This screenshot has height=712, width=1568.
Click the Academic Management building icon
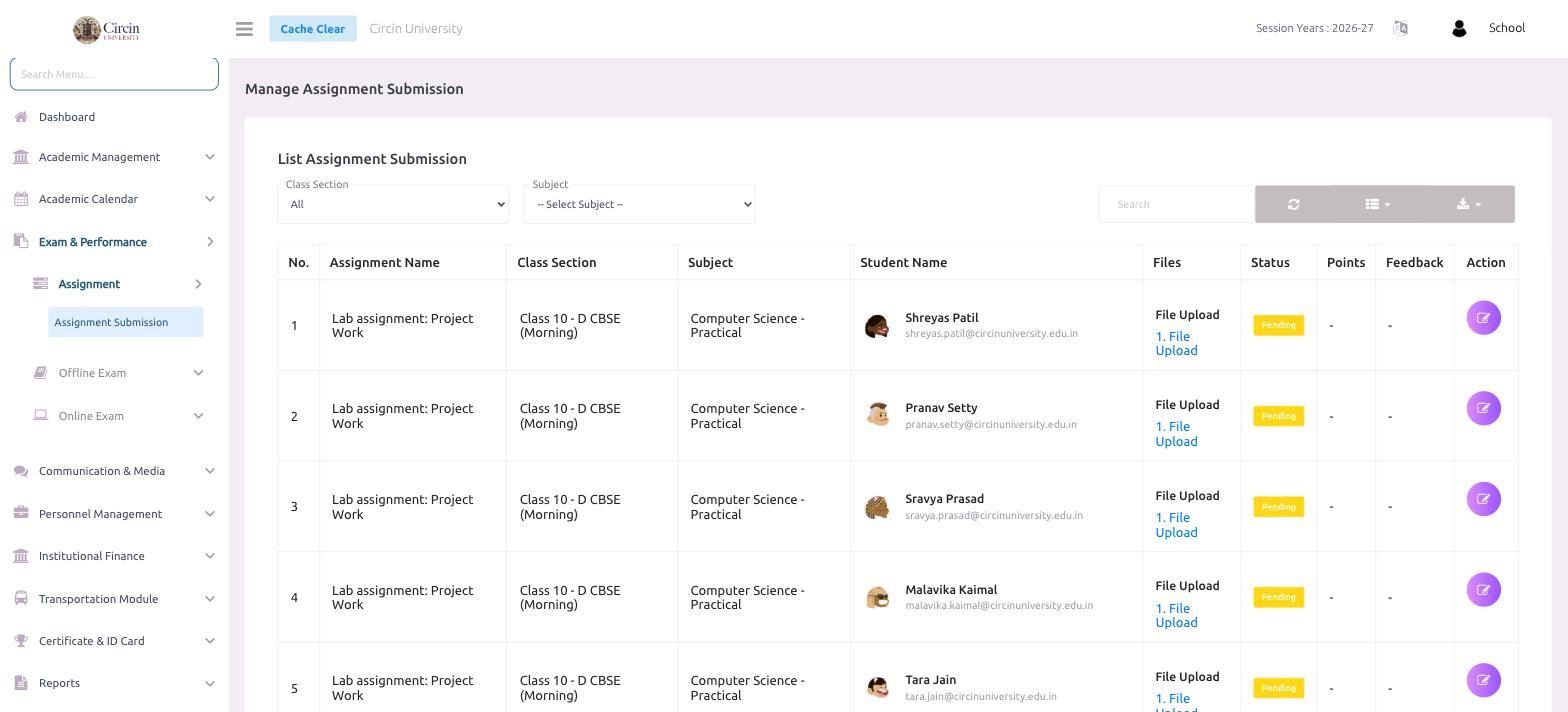pos(21,157)
